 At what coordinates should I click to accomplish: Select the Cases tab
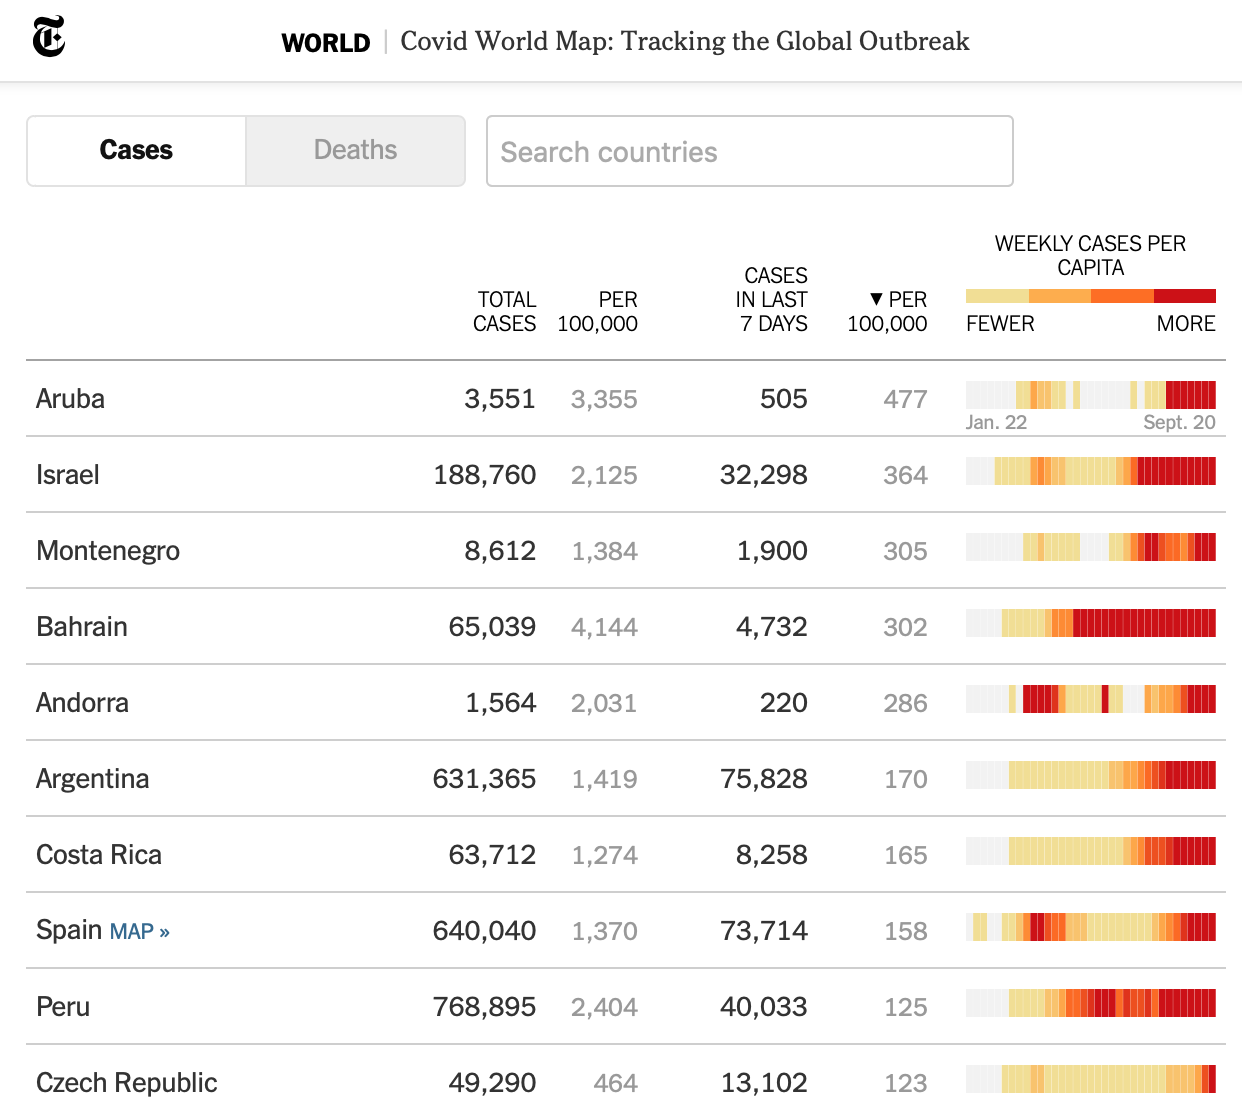pyautogui.click(x=136, y=151)
